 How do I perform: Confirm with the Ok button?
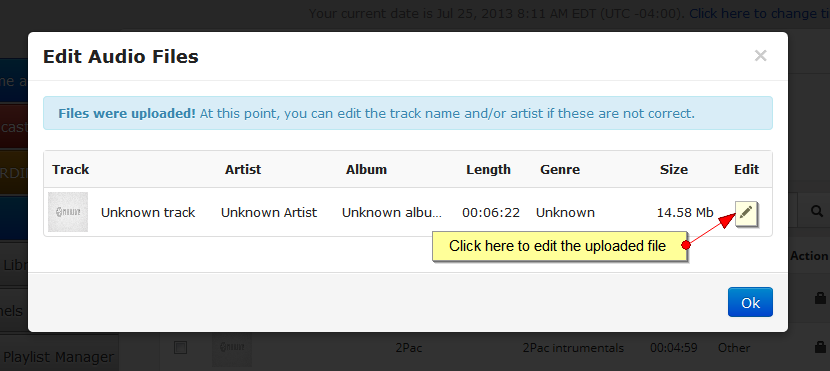click(750, 302)
